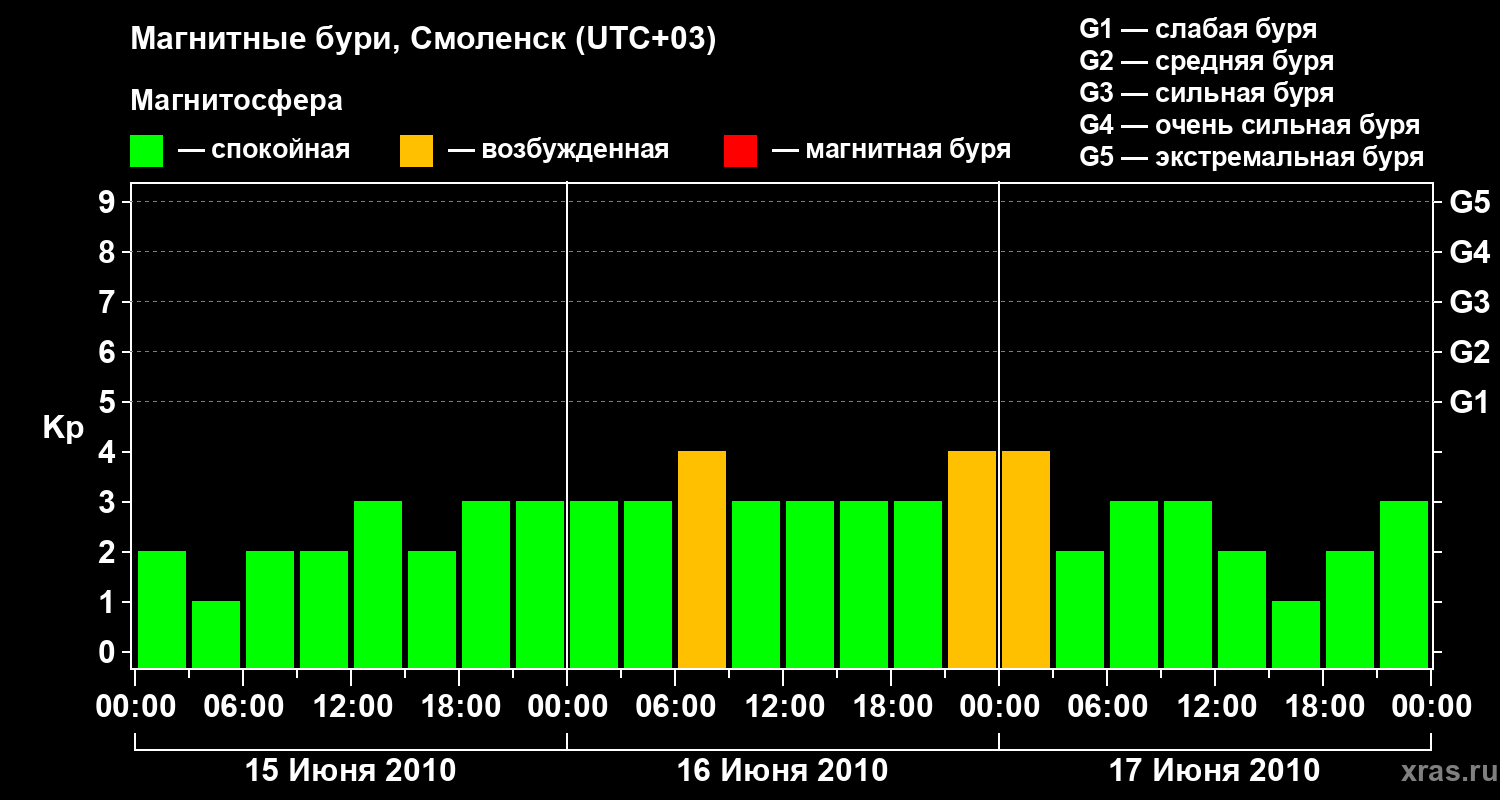Click the '— возбужденная' legend label
Screen dimensions: 1500x800
click(x=558, y=150)
